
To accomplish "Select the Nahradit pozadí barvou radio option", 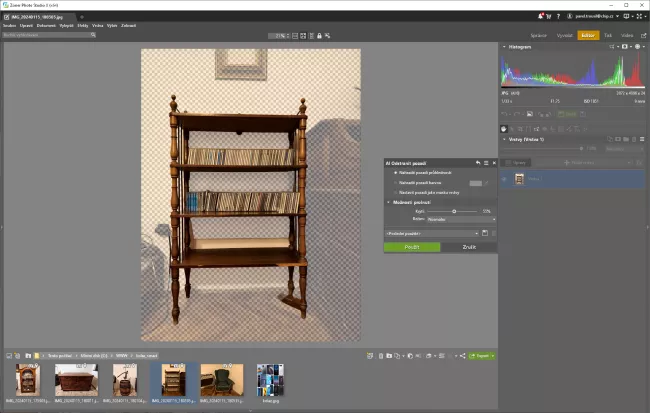I will pyautogui.click(x=395, y=183).
